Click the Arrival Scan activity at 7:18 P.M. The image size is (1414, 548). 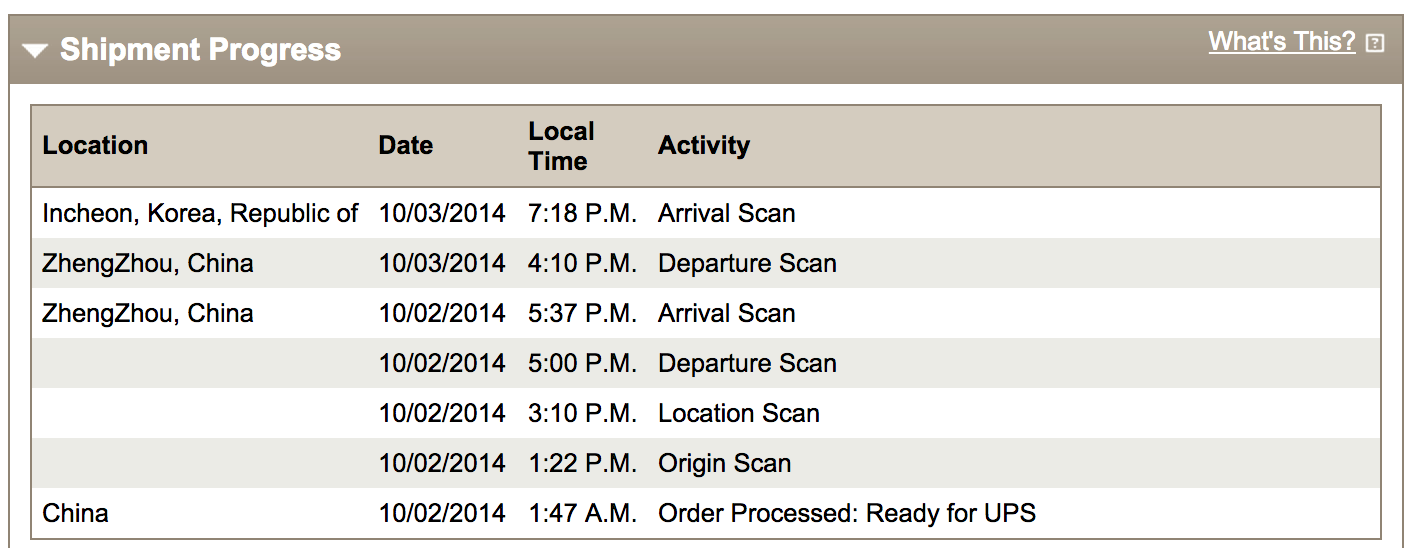(x=726, y=213)
